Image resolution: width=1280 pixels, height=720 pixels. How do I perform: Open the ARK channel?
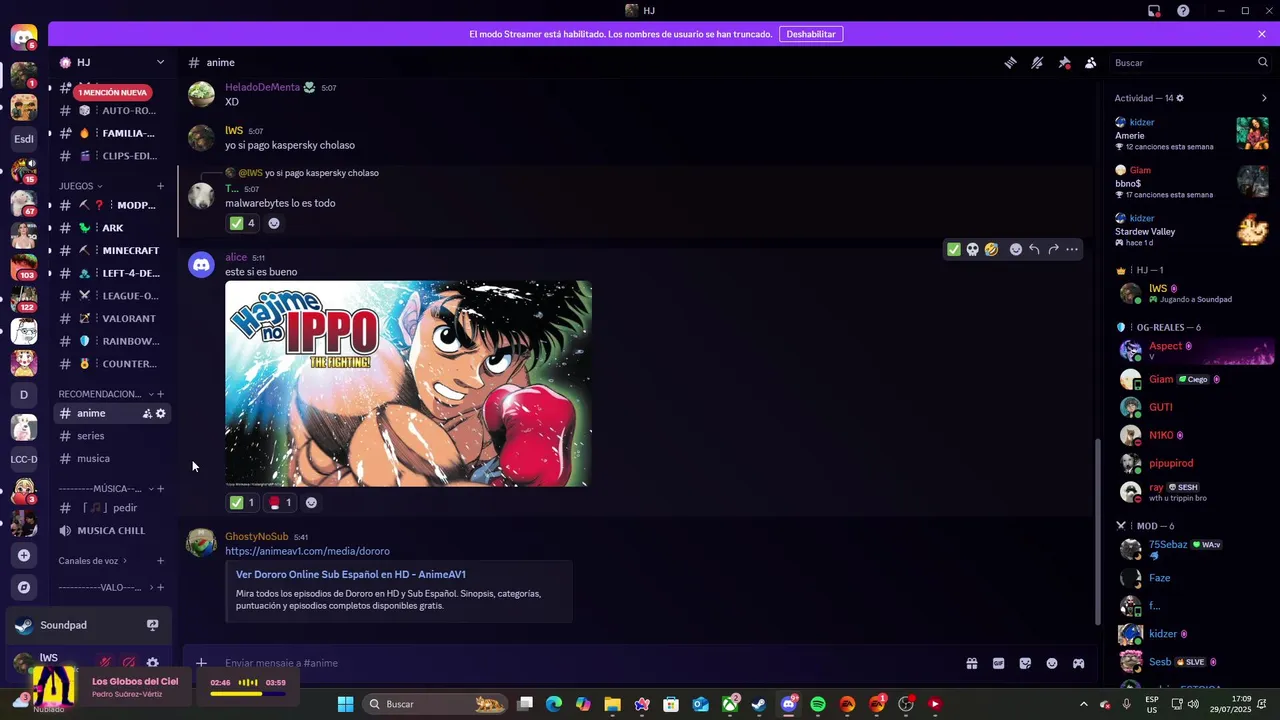pos(111,228)
